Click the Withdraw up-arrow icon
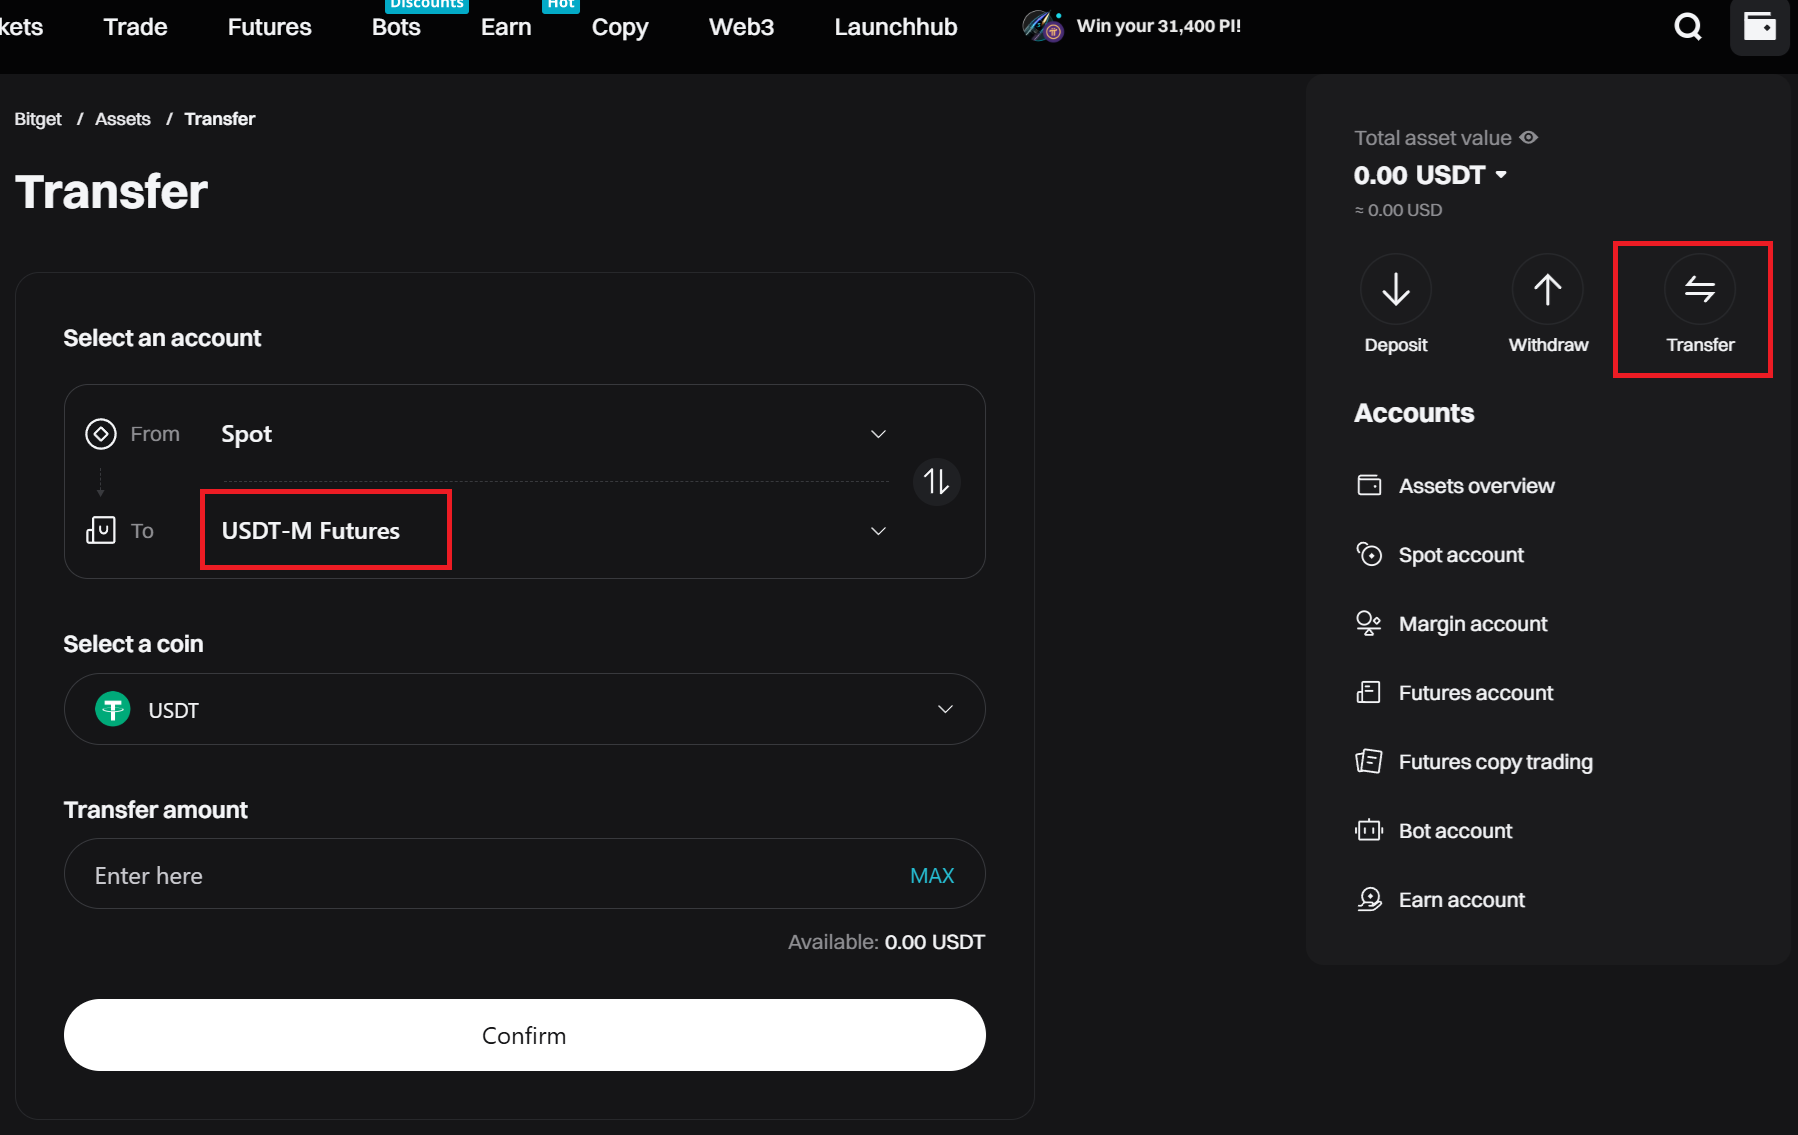The height and width of the screenshot is (1135, 1798). click(x=1548, y=290)
